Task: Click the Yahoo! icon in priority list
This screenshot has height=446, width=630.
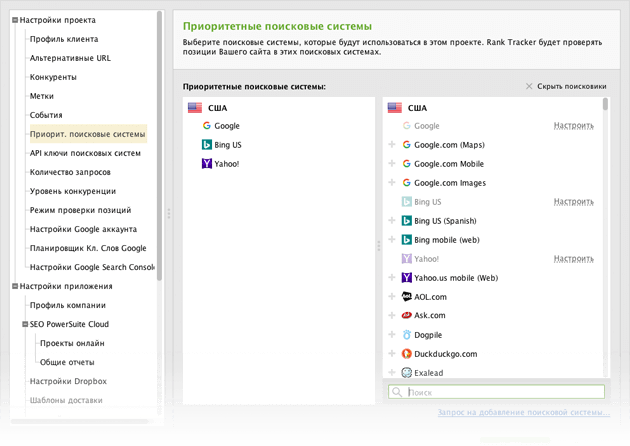Action: pyautogui.click(x=206, y=164)
